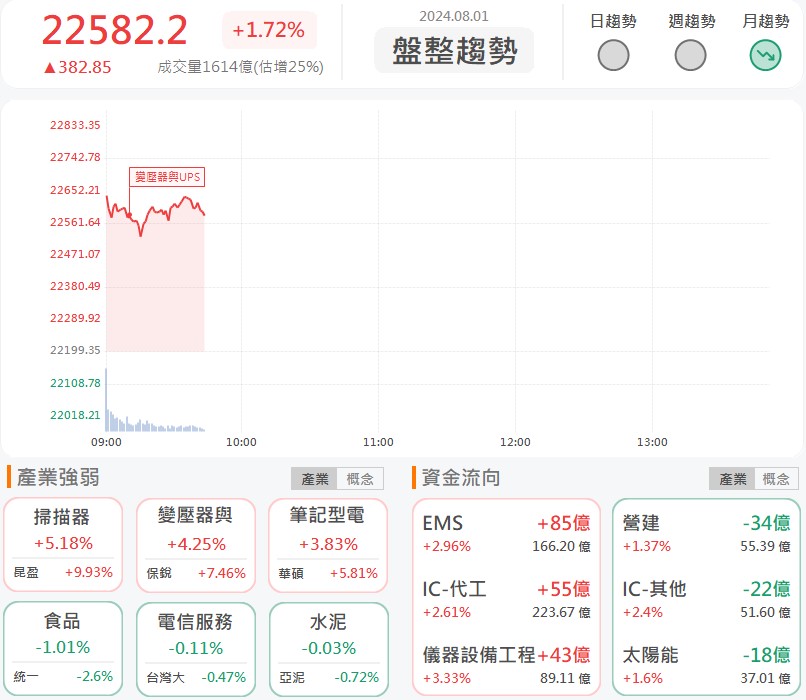Screen dimensions: 806x700
Task: Select 產業 tab under 產業強弱
Action: pyautogui.click(x=314, y=479)
